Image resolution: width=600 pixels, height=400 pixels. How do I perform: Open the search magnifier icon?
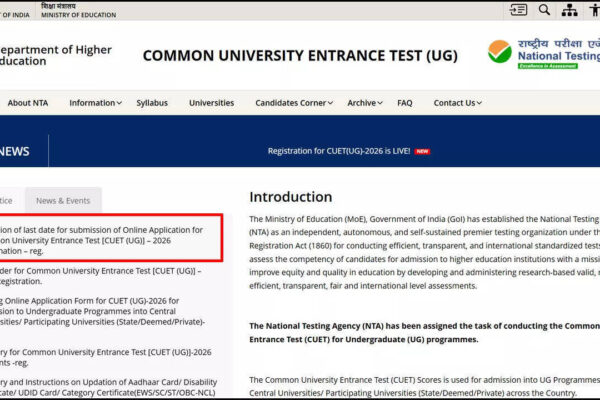pyautogui.click(x=544, y=10)
